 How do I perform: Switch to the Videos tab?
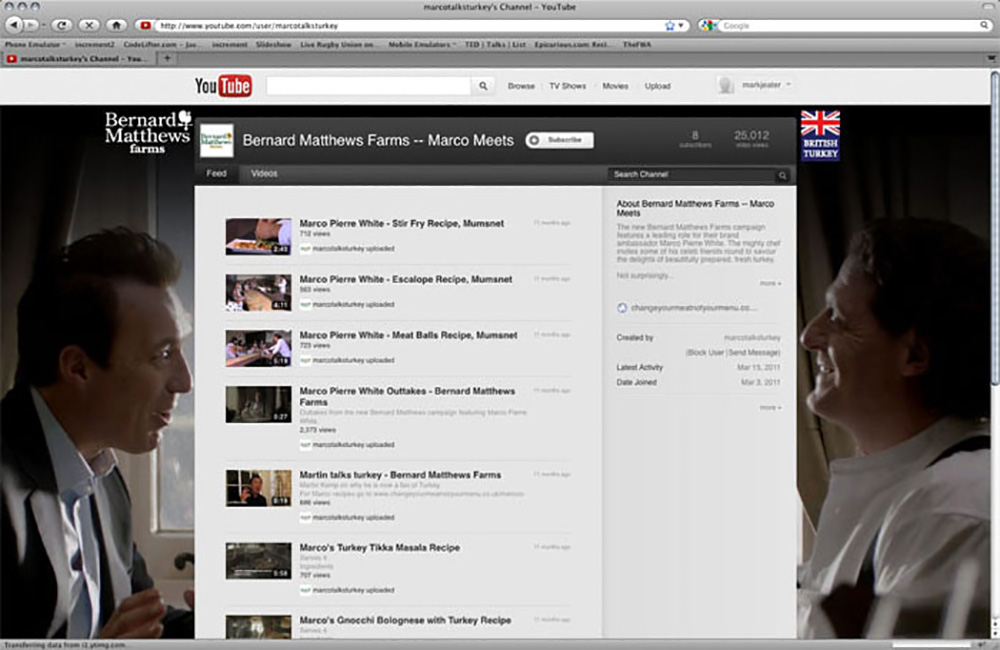(264, 174)
